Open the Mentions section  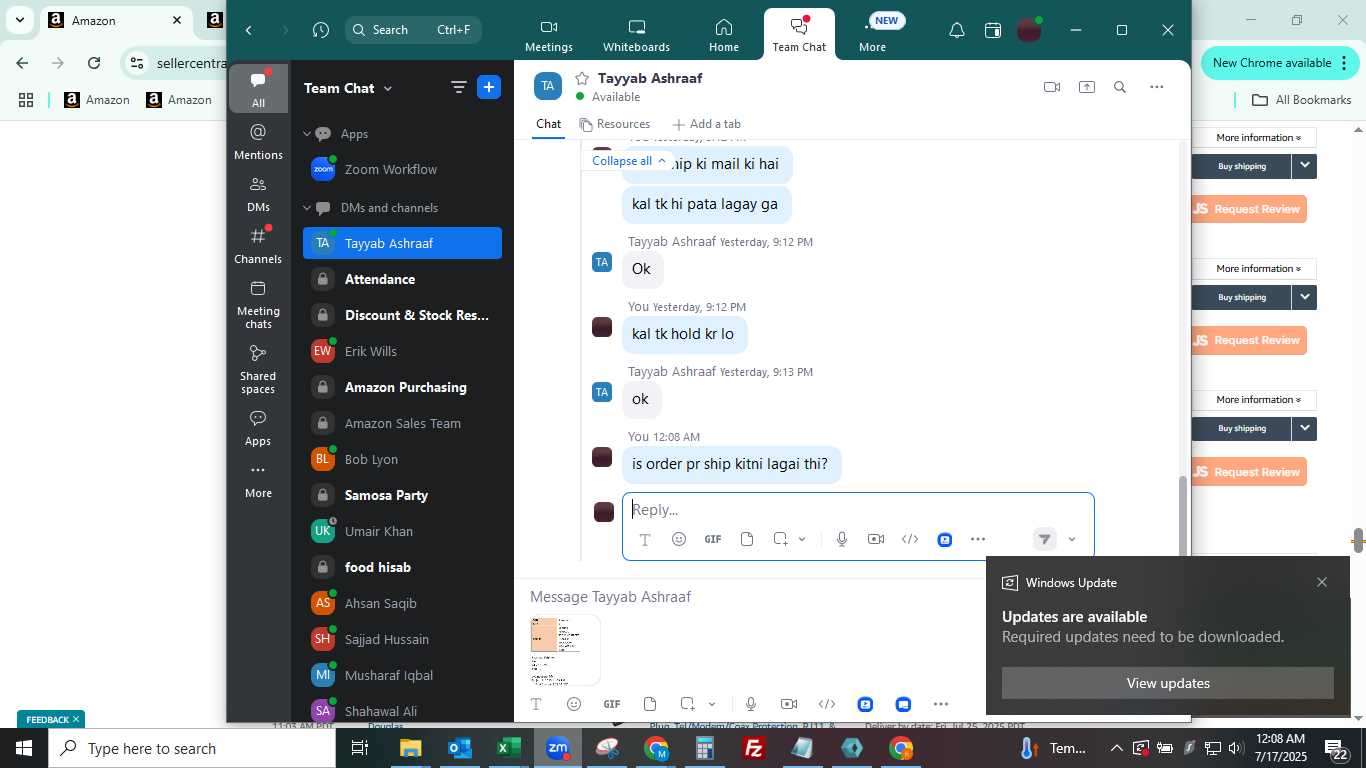[x=258, y=141]
